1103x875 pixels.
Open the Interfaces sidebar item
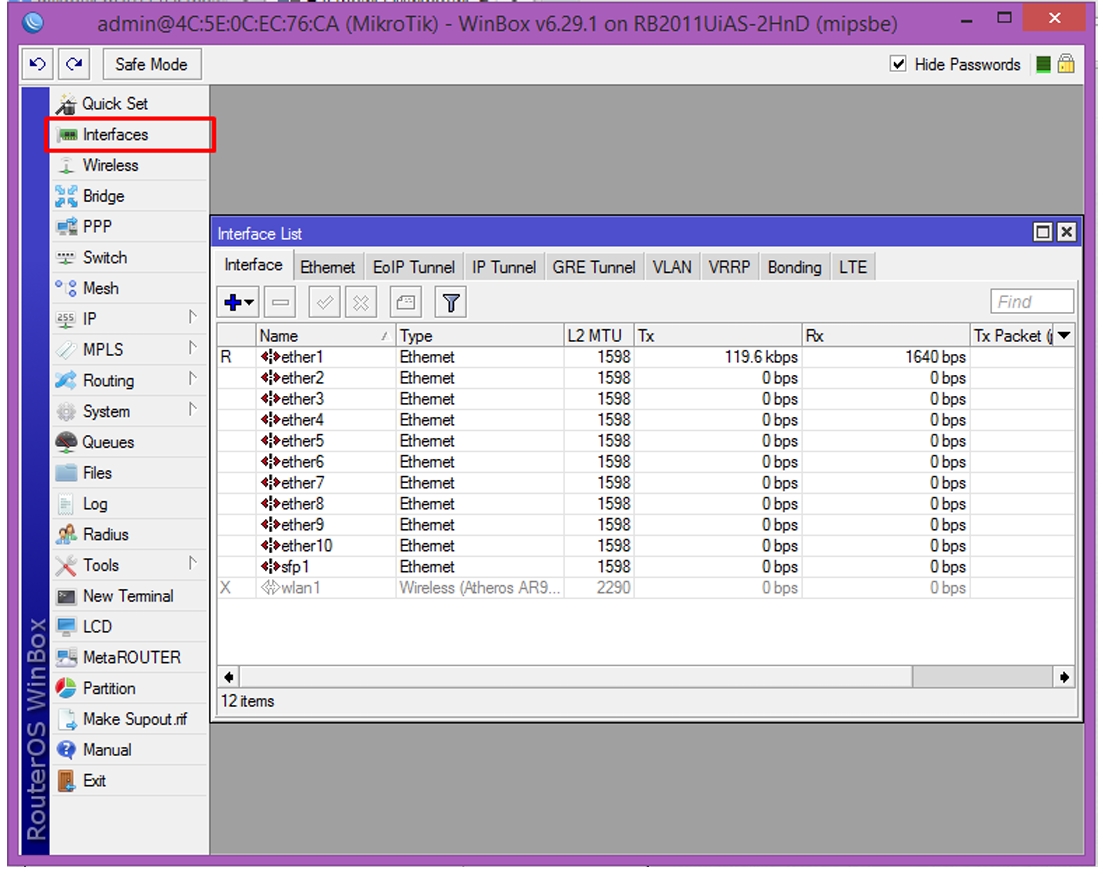(129, 134)
